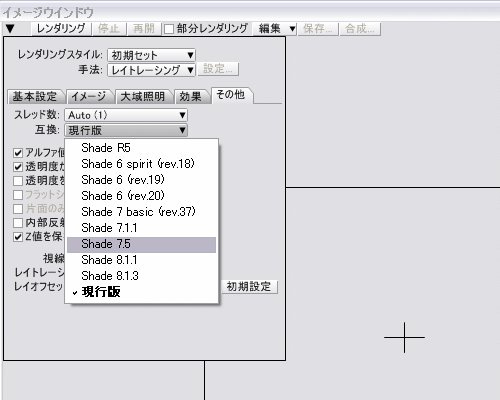Choose Shade 7.1.1 compatibility option

[142, 228]
